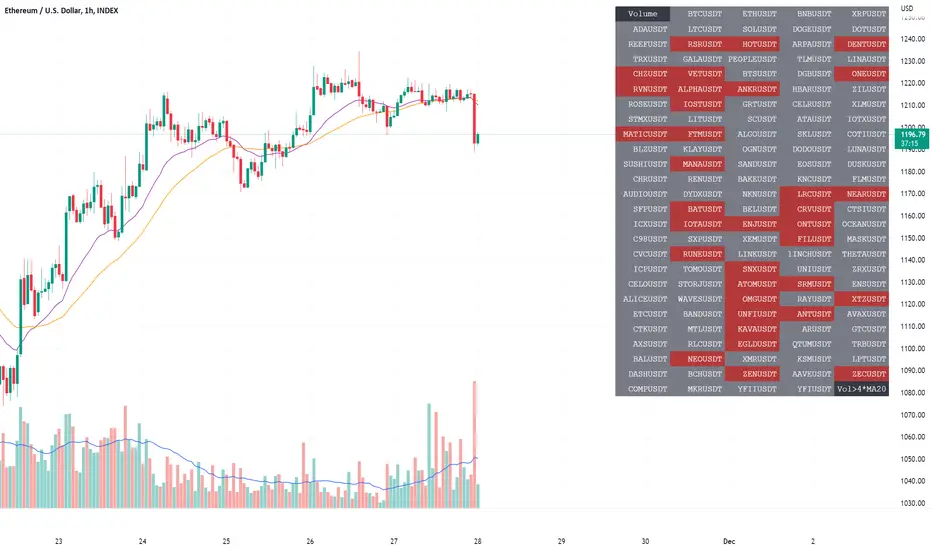Click the ATOMUSDT red cell
This screenshot has height=550, width=932.
[752, 284]
